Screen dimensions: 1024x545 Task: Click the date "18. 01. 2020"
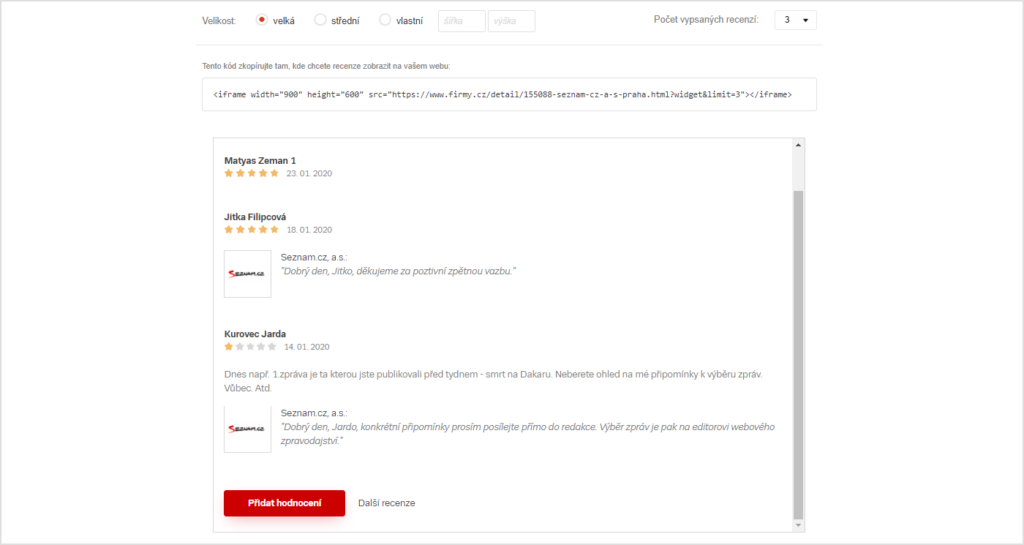[x=309, y=230]
